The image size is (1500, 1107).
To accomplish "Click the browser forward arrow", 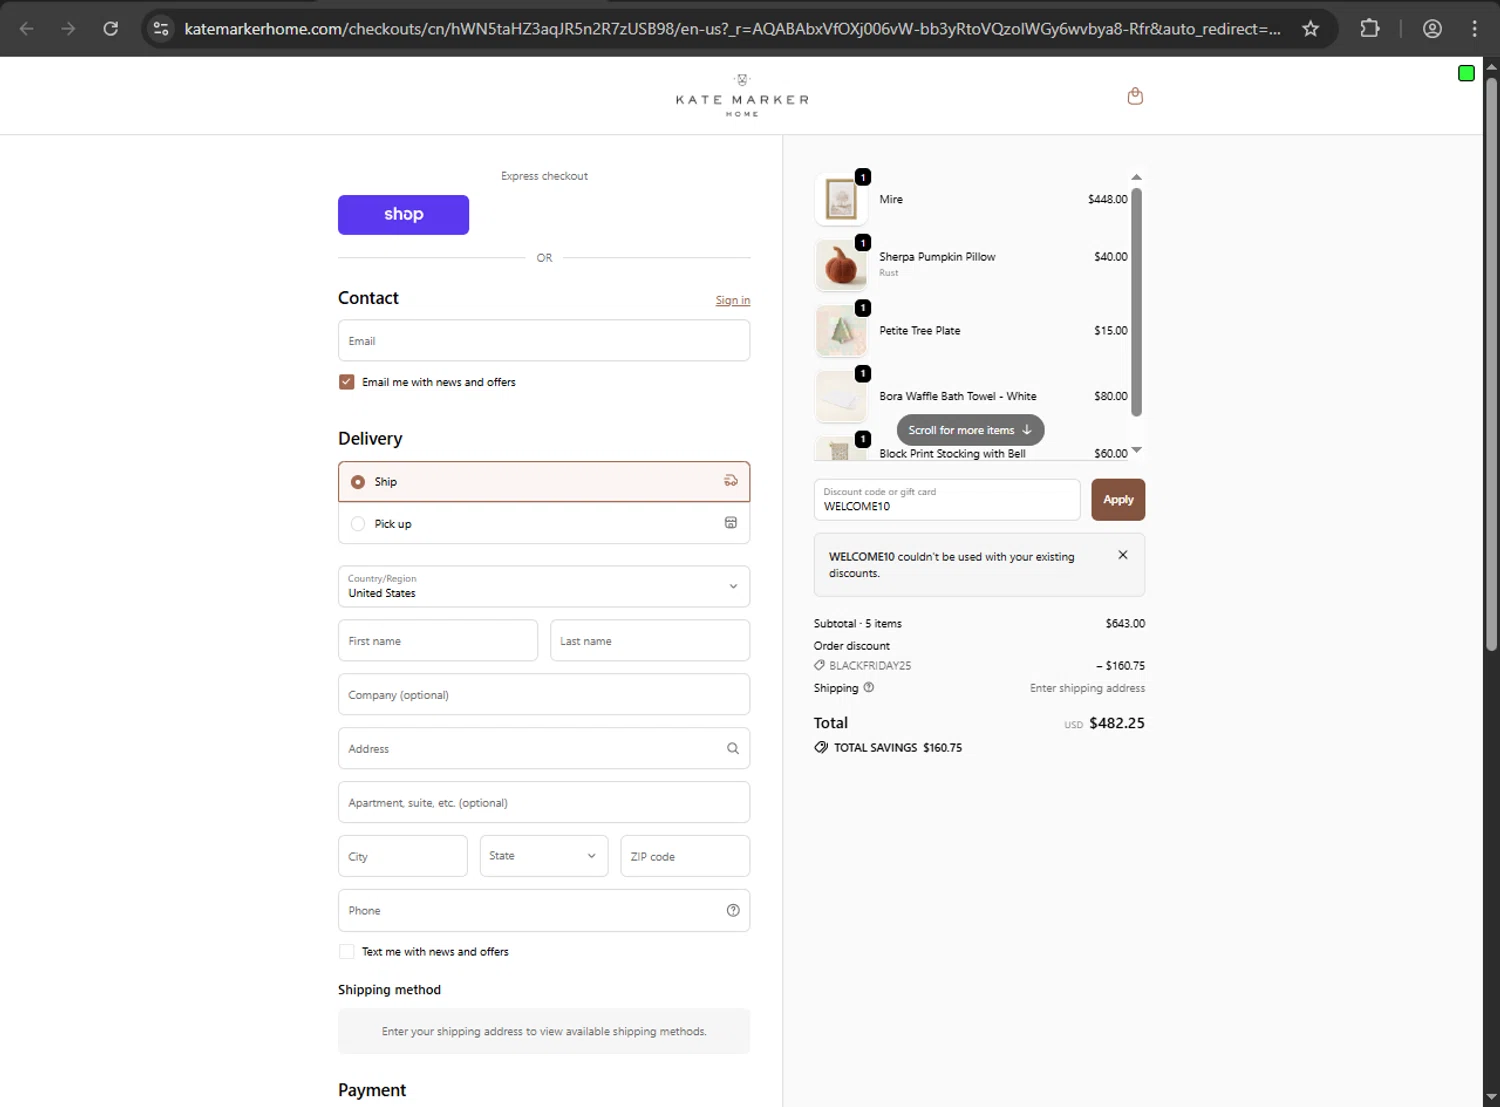I will (68, 28).
